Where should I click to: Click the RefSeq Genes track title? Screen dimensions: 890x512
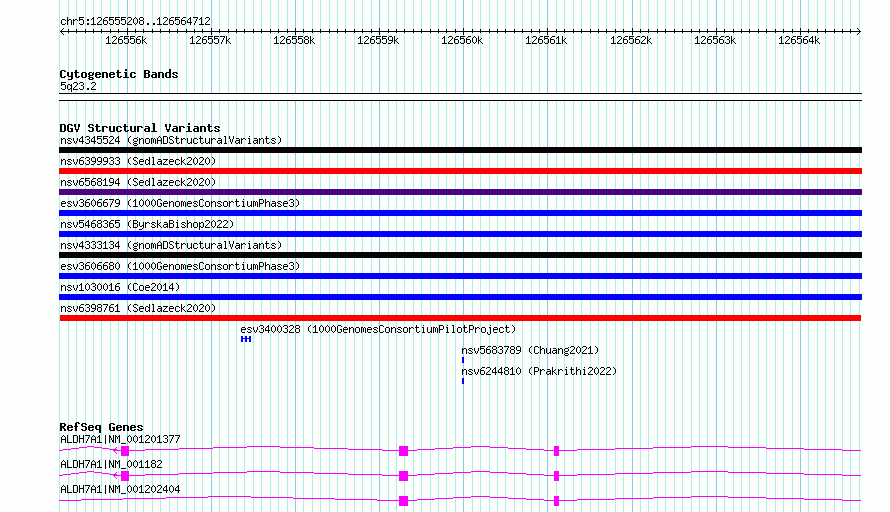pos(101,427)
